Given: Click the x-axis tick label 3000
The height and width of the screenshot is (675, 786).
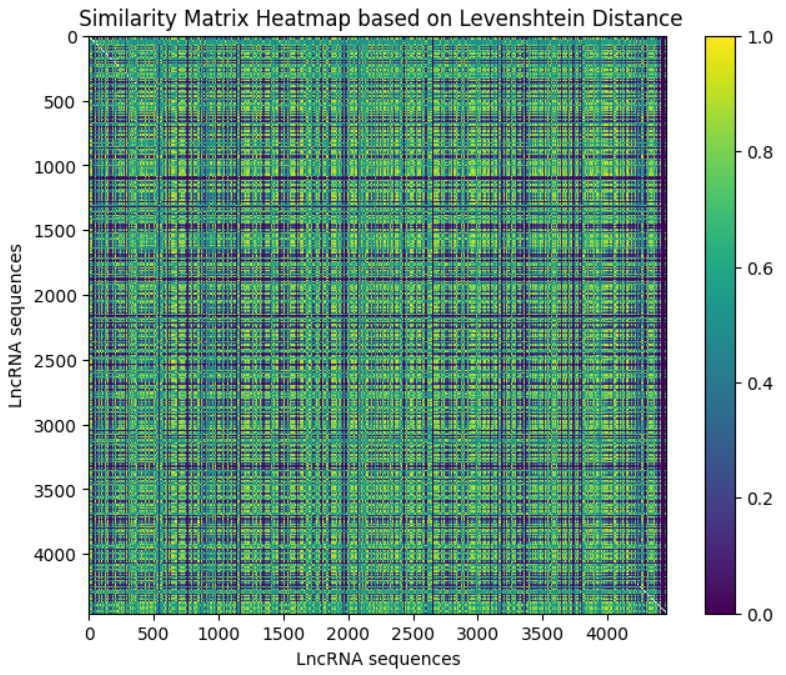Looking at the screenshot, I should point(477,634).
